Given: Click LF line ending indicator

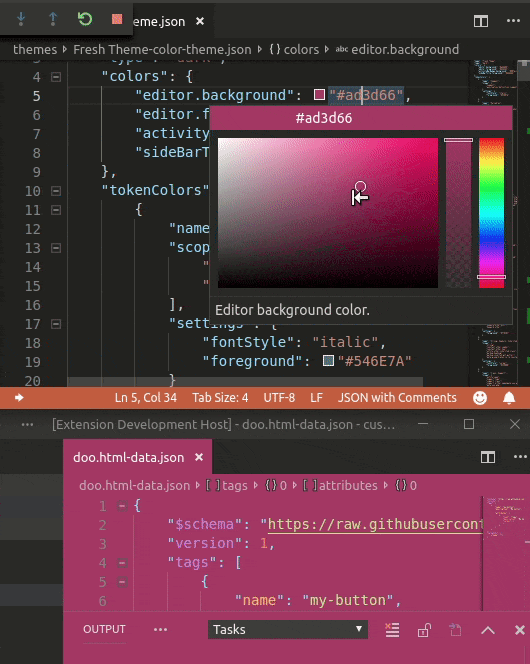Looking at the screenshot, I should tap(316, 398).
